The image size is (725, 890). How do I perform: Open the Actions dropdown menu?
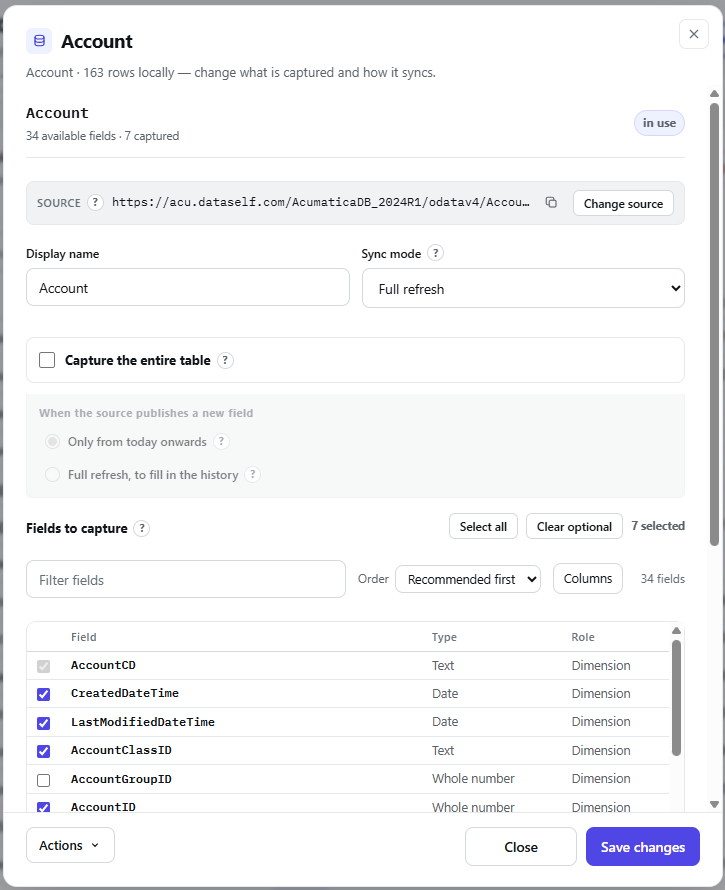70,845
